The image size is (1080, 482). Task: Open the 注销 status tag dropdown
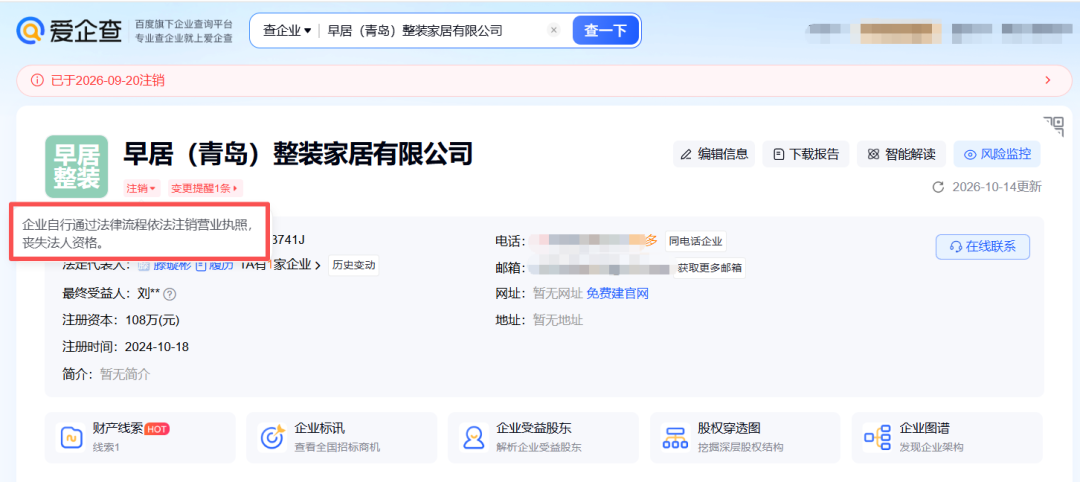point(142,188)
